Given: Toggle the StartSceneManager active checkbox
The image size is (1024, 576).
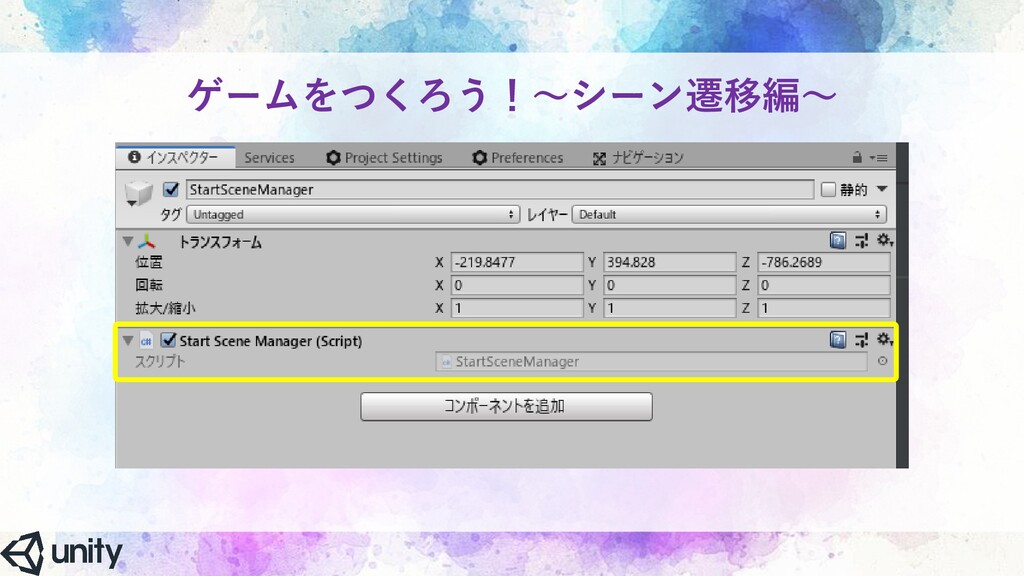Looking at the screenshot, I should pos(171,189).
